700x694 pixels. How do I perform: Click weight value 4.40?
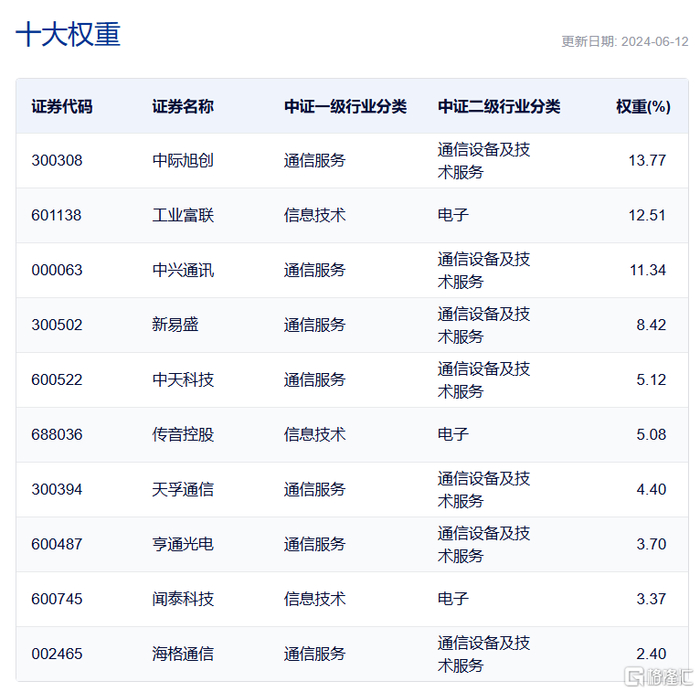(x=651, y=489)
